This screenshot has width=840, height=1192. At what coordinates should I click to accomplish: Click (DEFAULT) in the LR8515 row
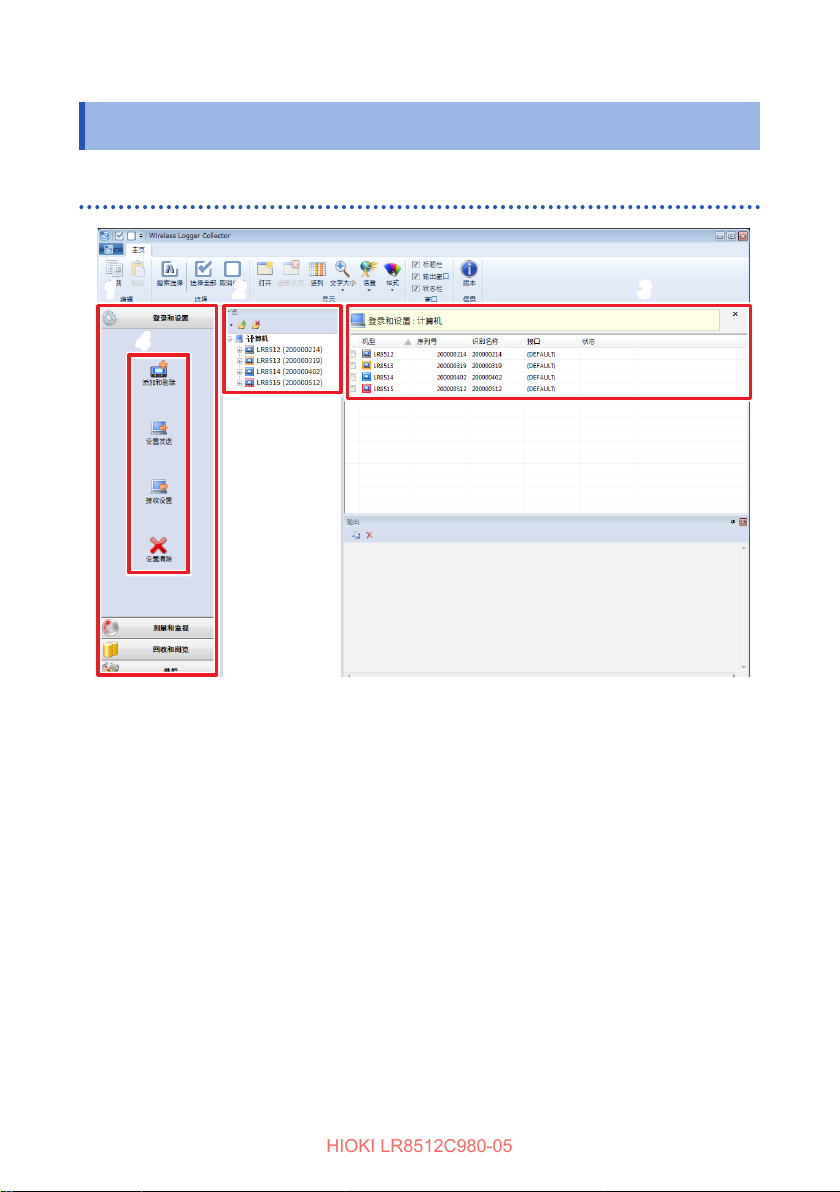coord(541,388)
